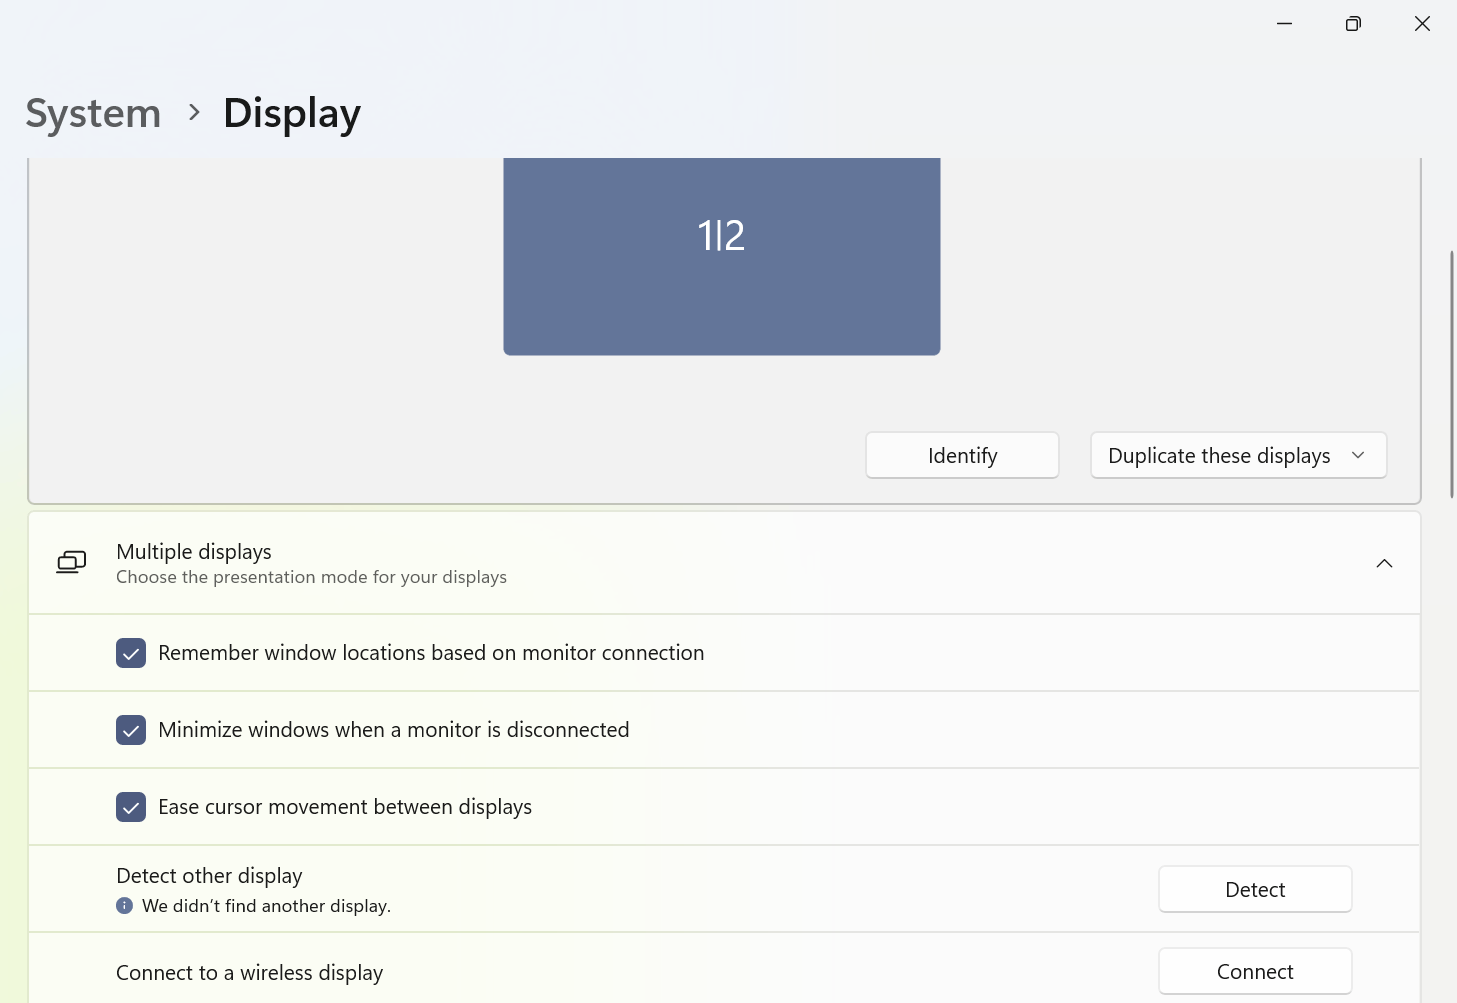Image resolution: width=1457 pixels, height=1003 pixels.
Task: Collapse the Multiple displays section chevron
Action: [1384, 562]
